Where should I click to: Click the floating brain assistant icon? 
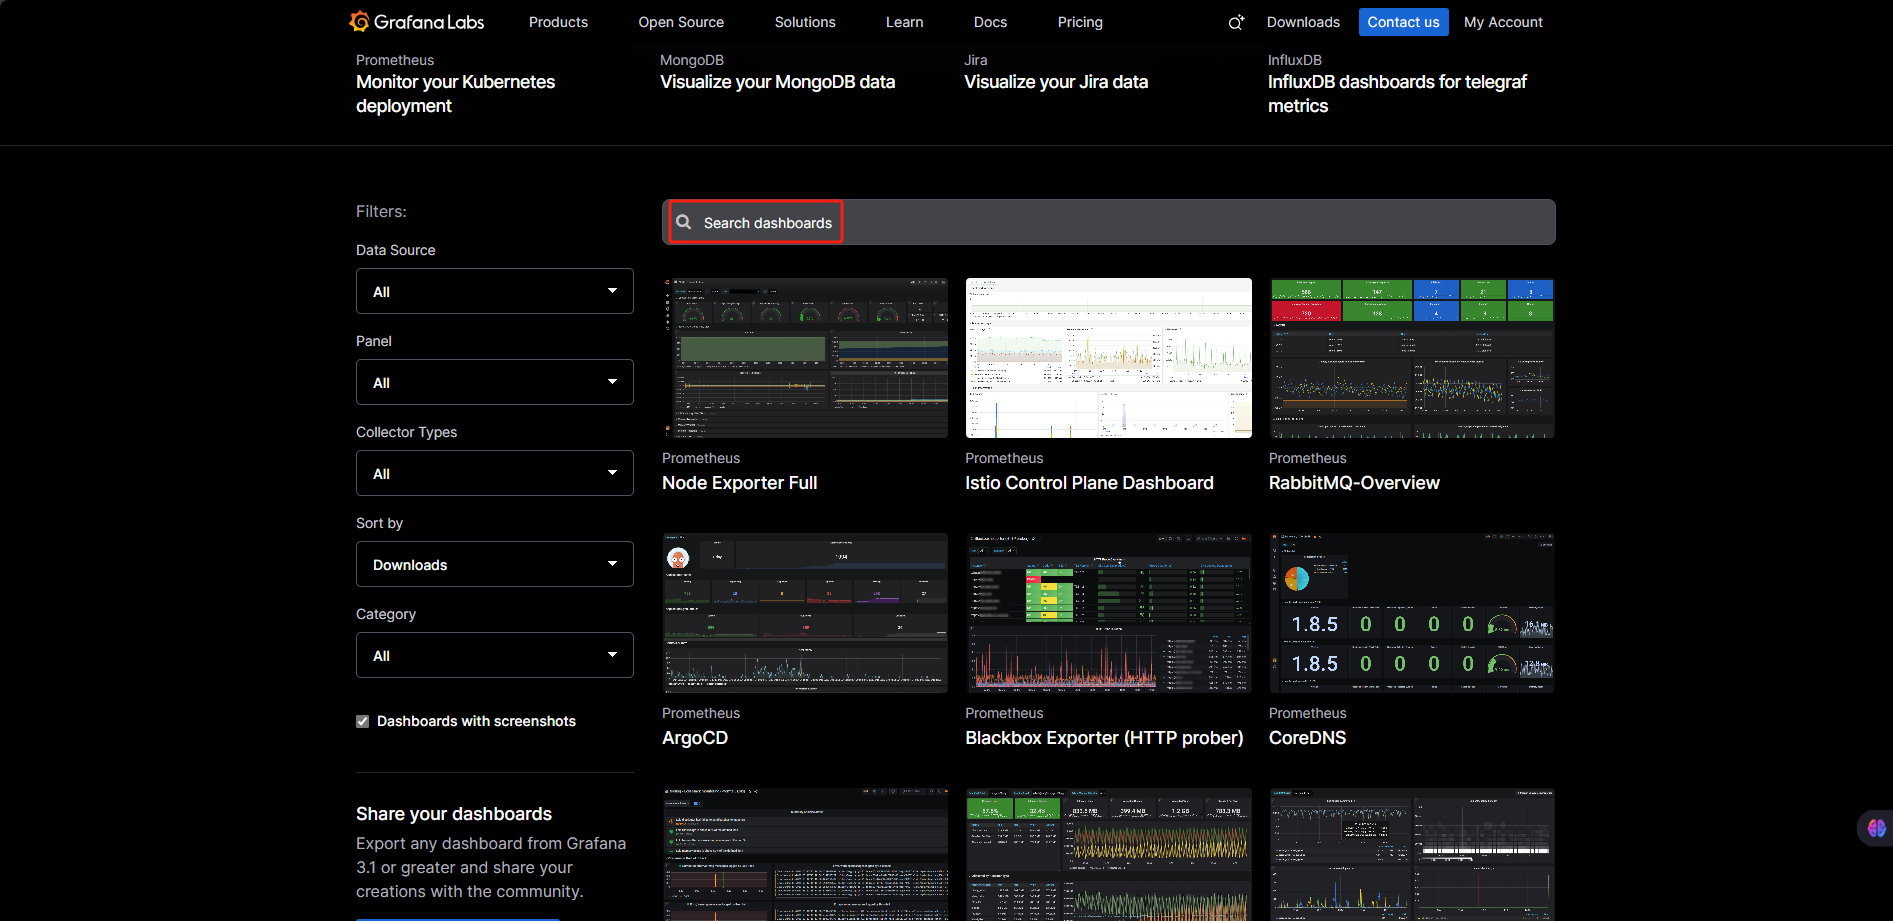pyautogui.click(x=1875, y=828)
